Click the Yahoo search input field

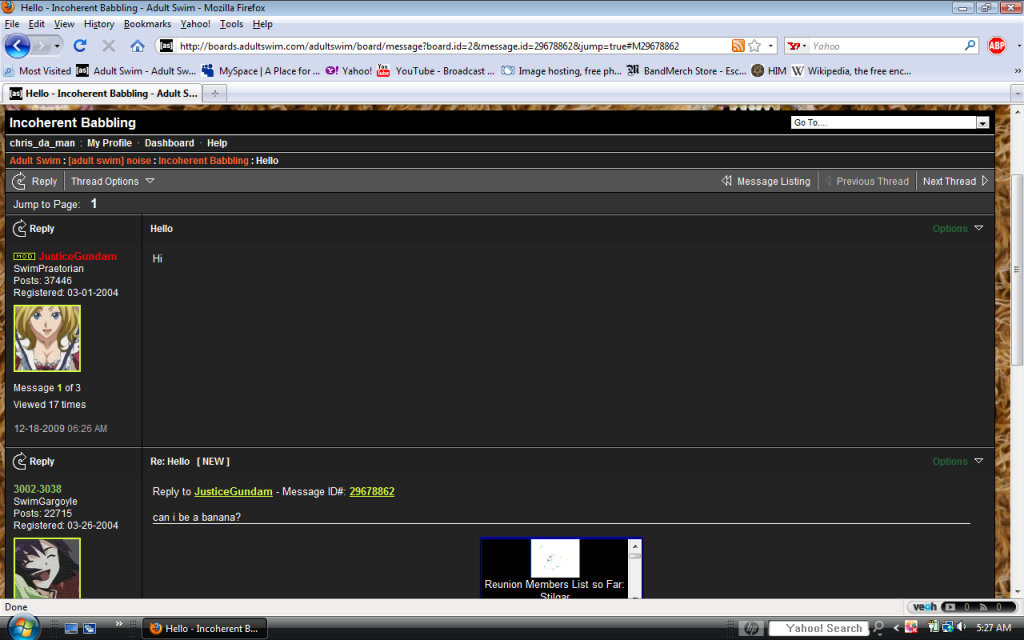[x=885, y=46]
